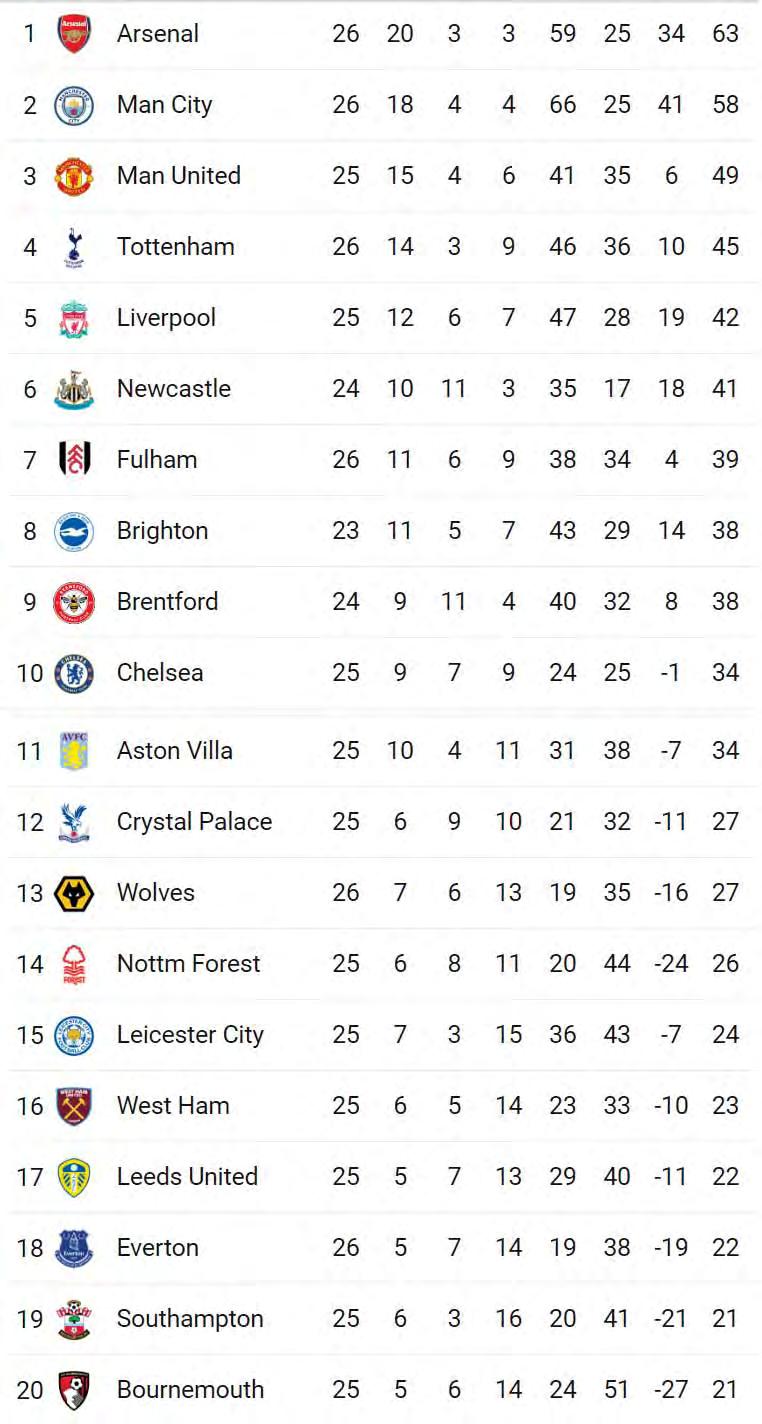Select the Wolves wolf-head logo

pyautogui.click(x=74, y=893)
